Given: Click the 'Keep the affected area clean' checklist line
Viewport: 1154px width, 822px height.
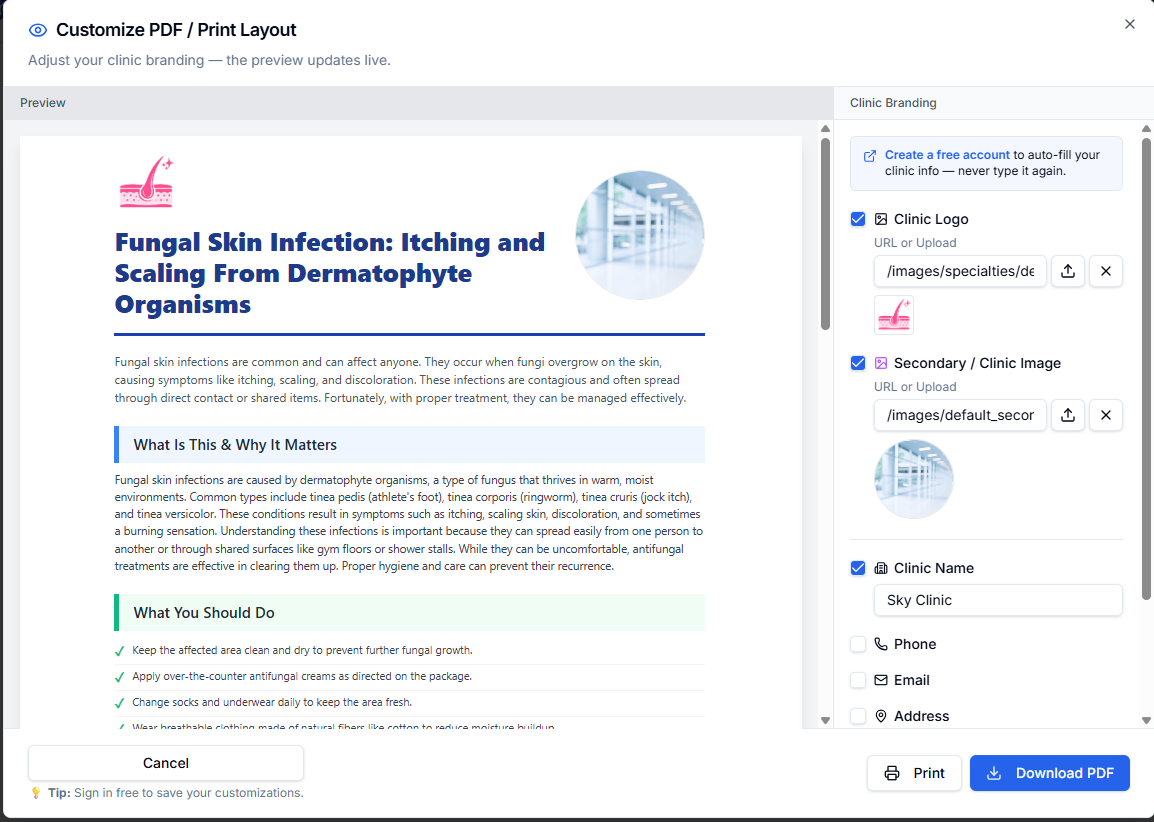Looking at the screenshot, I should point(302,651).
